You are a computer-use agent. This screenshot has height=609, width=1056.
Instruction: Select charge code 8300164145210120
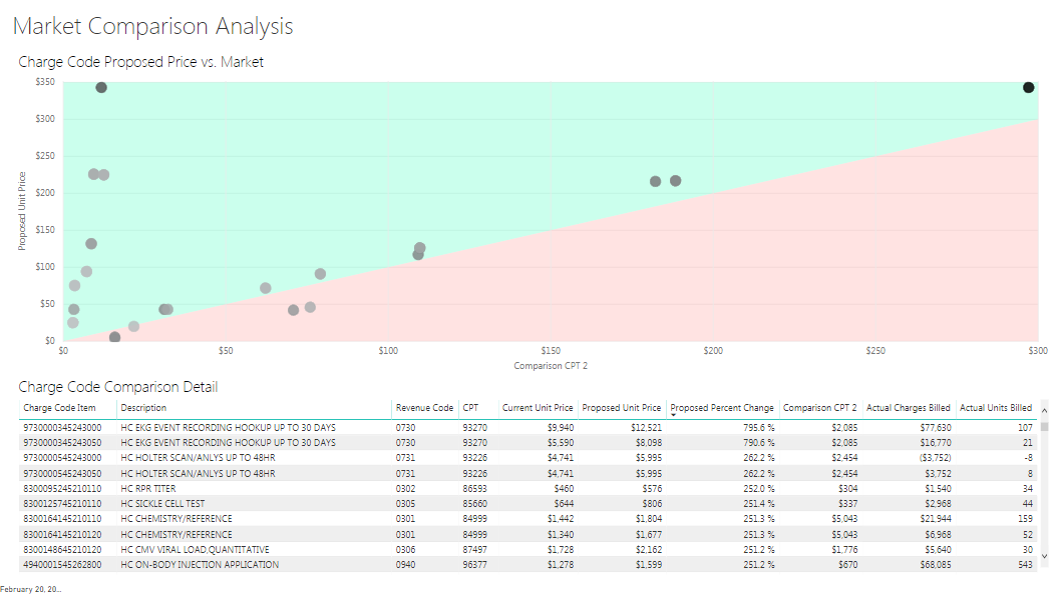click(x=62, y=534)
